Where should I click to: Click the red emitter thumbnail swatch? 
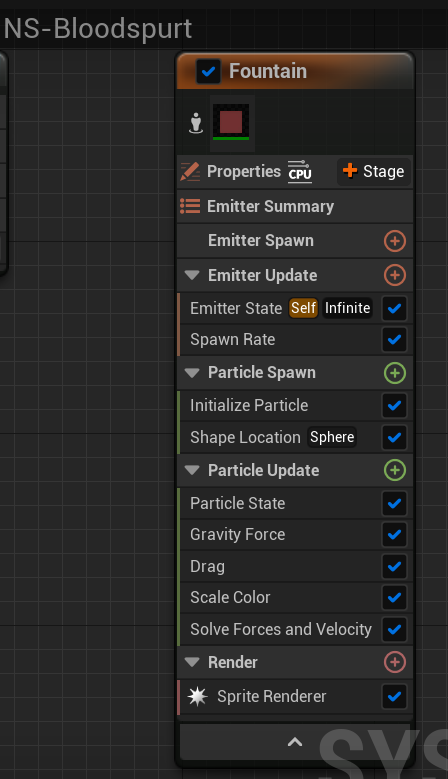click(x=231, y=122)
